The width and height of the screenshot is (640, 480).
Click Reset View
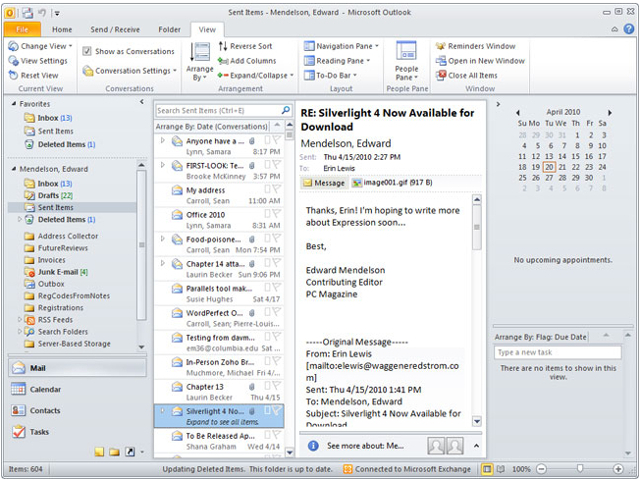tap(33, 76)
